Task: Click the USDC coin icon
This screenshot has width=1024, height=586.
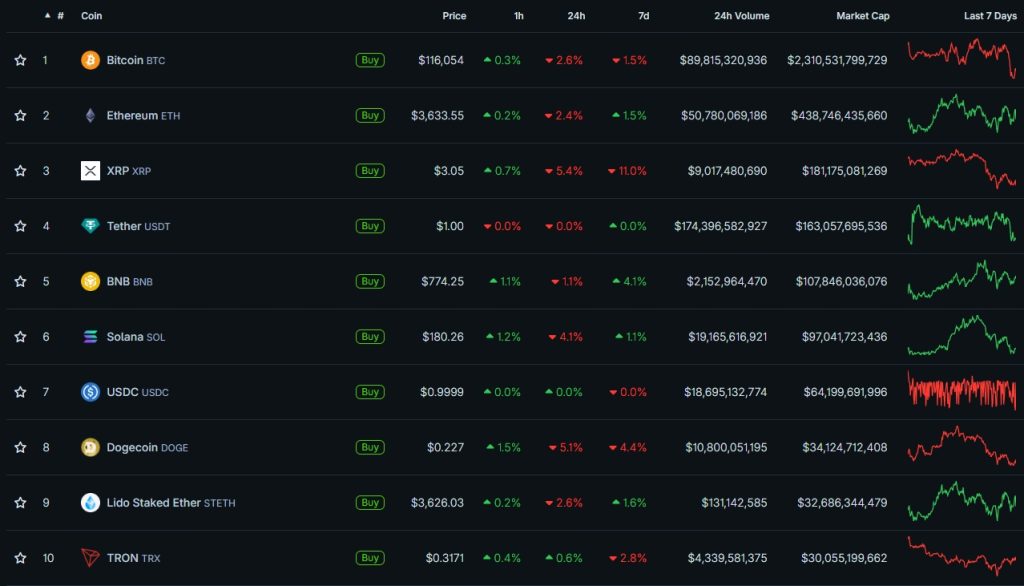Action: (91, 392)
